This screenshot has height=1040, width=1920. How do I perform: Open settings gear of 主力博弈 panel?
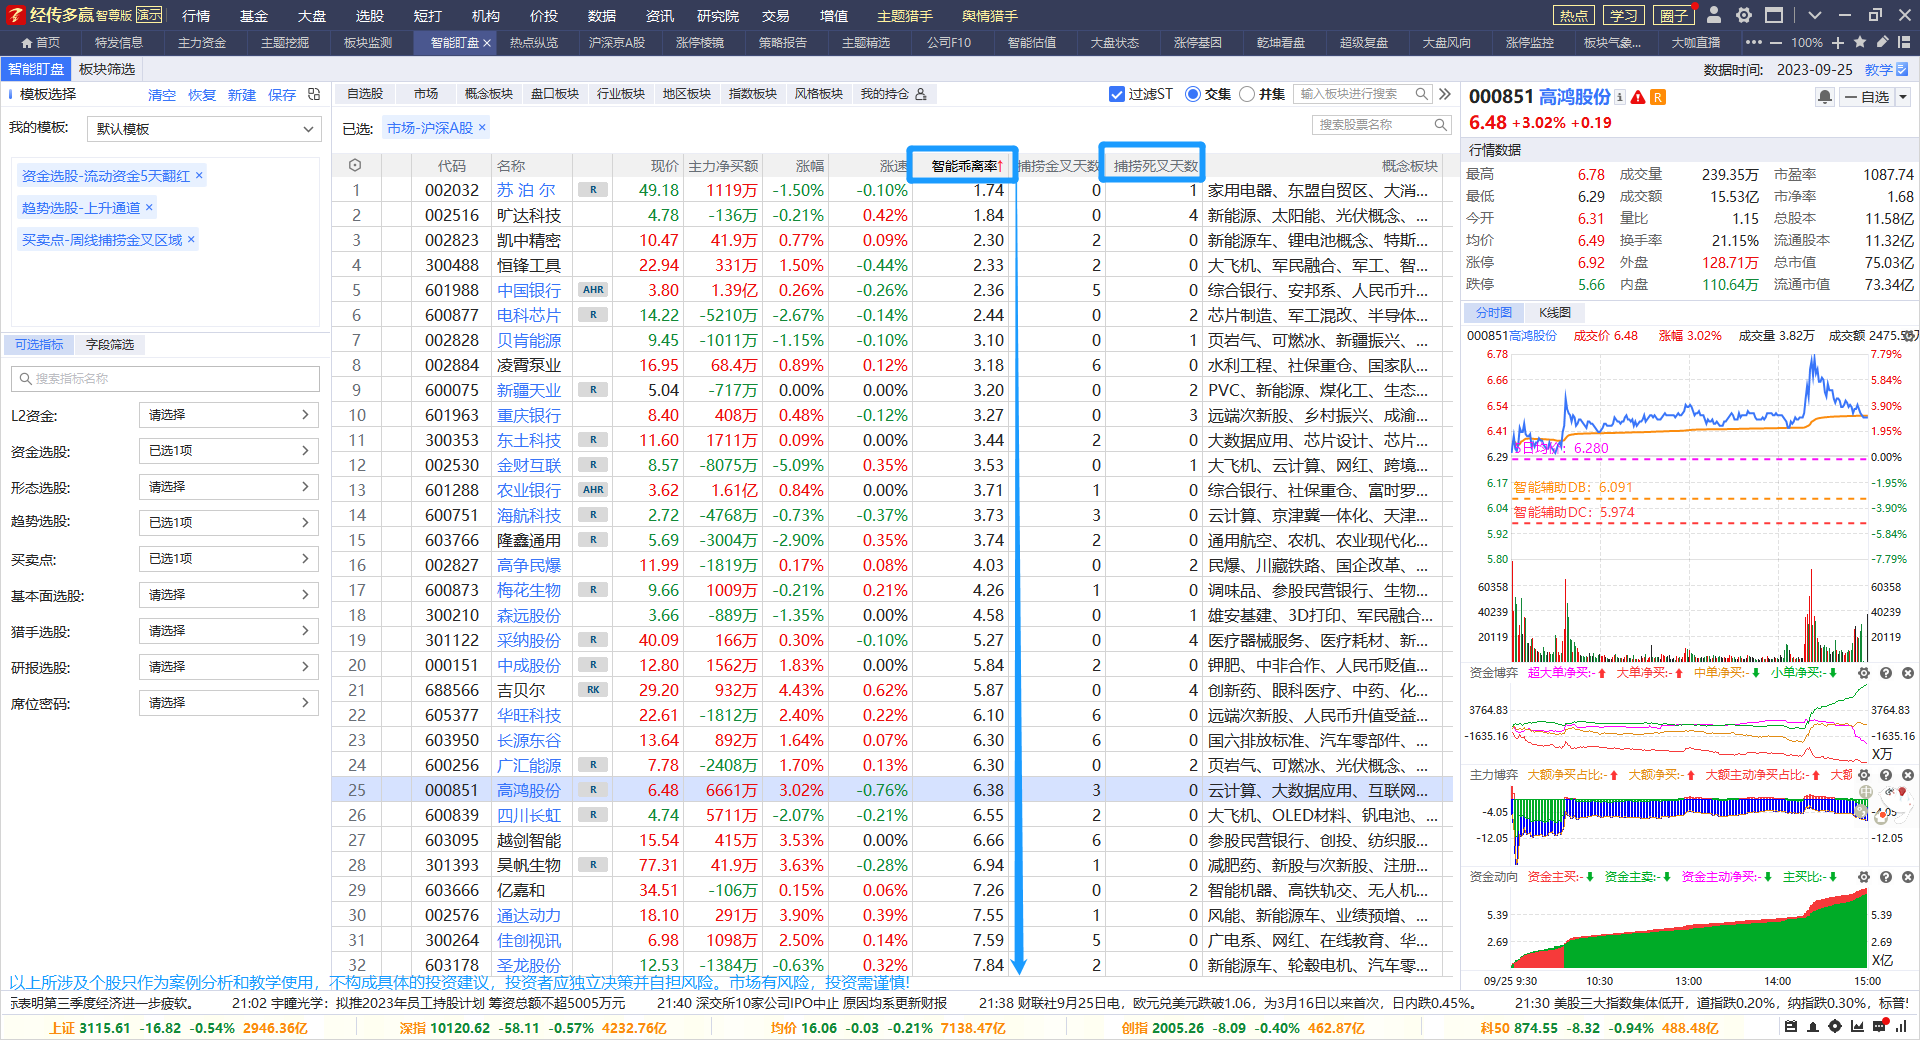1864,775
